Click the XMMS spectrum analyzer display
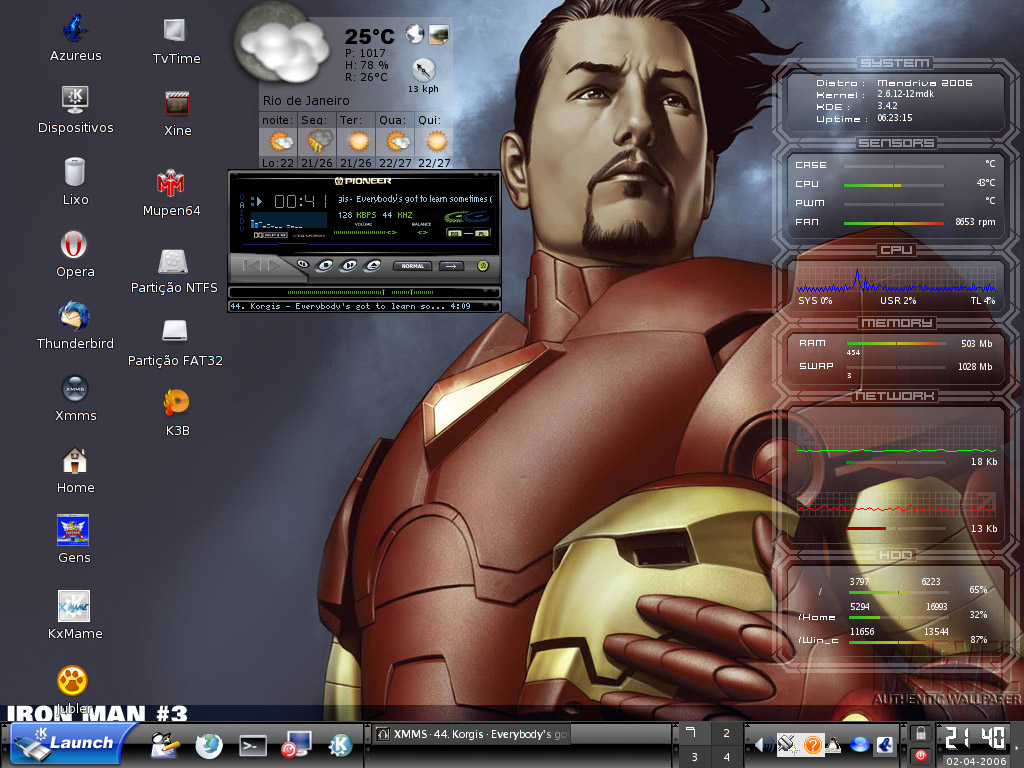Viewport: 1024px width, 768px height. click(x=289, y=220)
